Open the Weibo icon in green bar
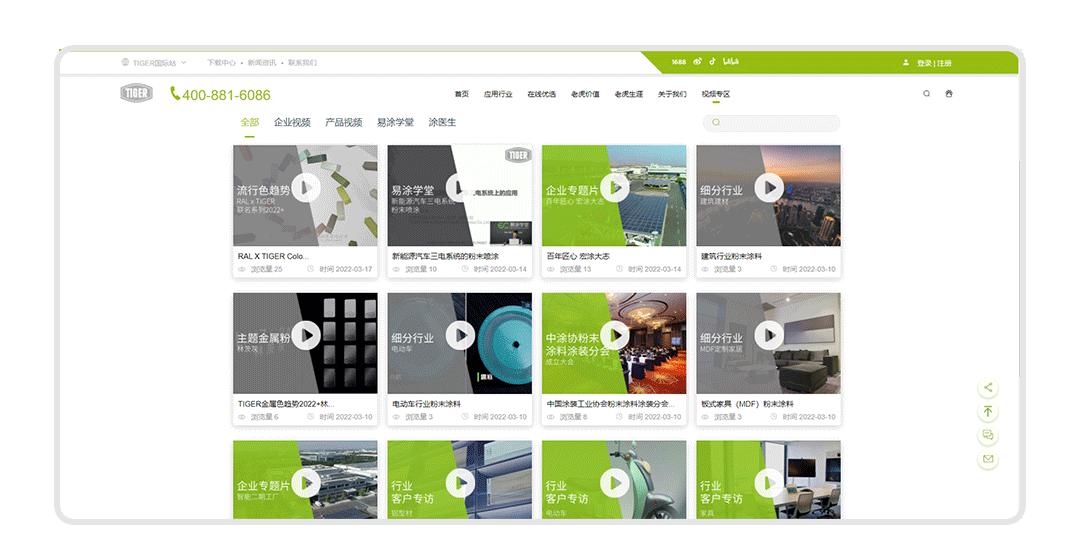This screenshot has height=559, width=1080. point(698,62)
